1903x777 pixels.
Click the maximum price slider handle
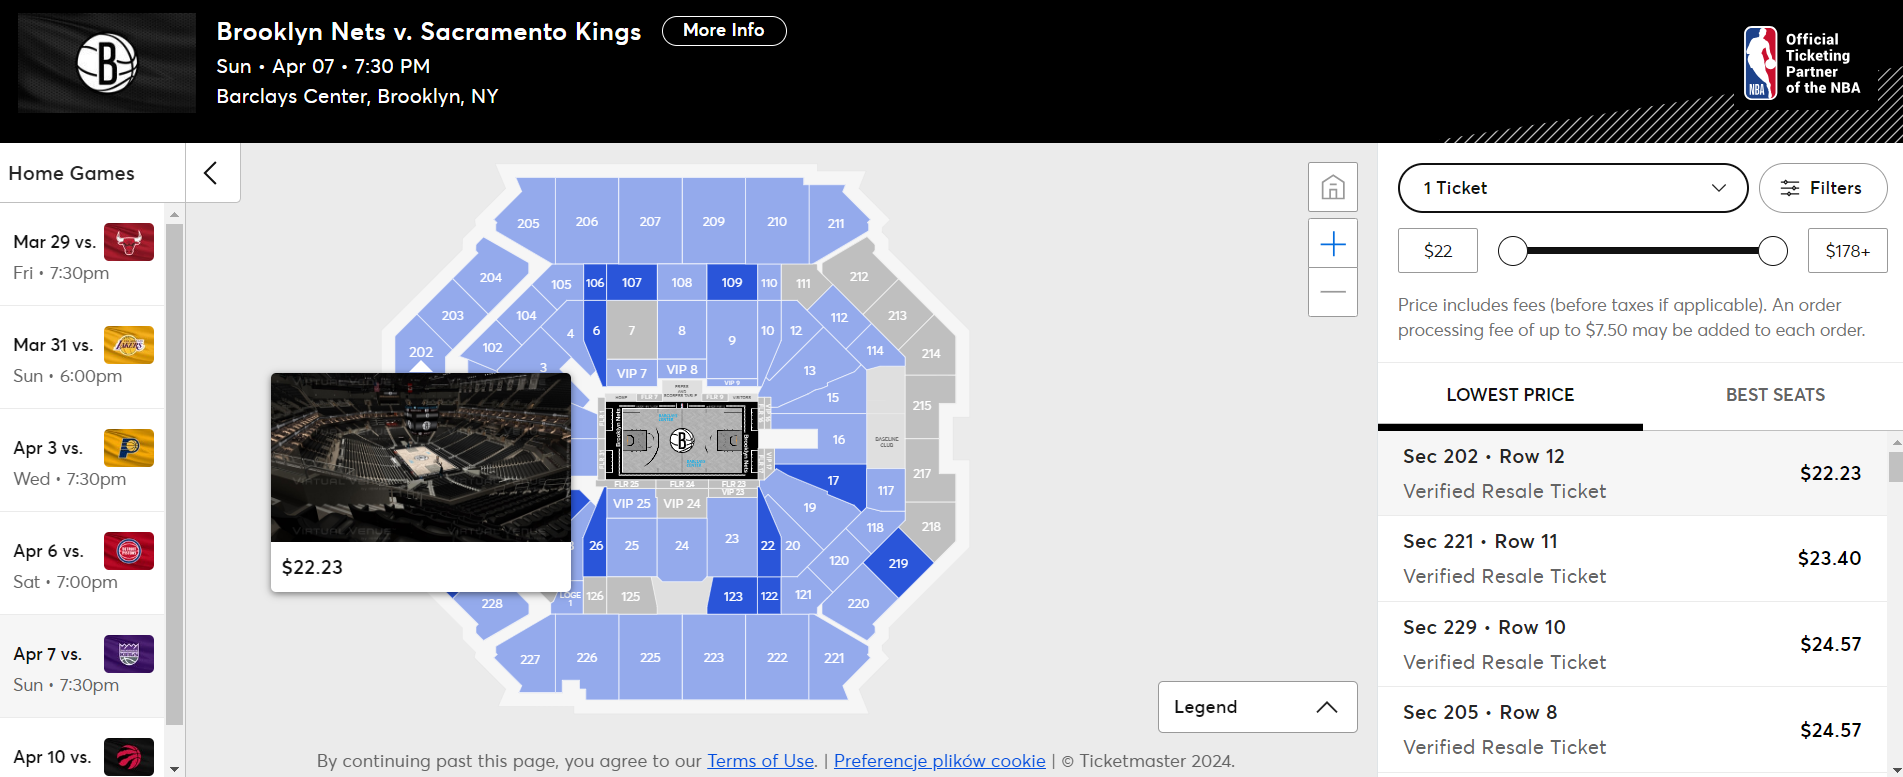click(x=1773, y=251)
